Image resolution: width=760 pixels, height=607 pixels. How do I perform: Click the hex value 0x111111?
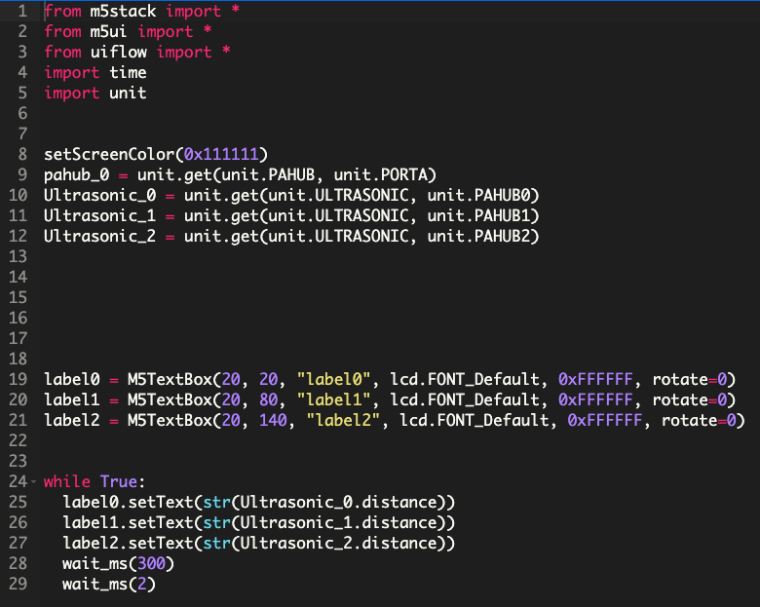click(x=221, y=154)
